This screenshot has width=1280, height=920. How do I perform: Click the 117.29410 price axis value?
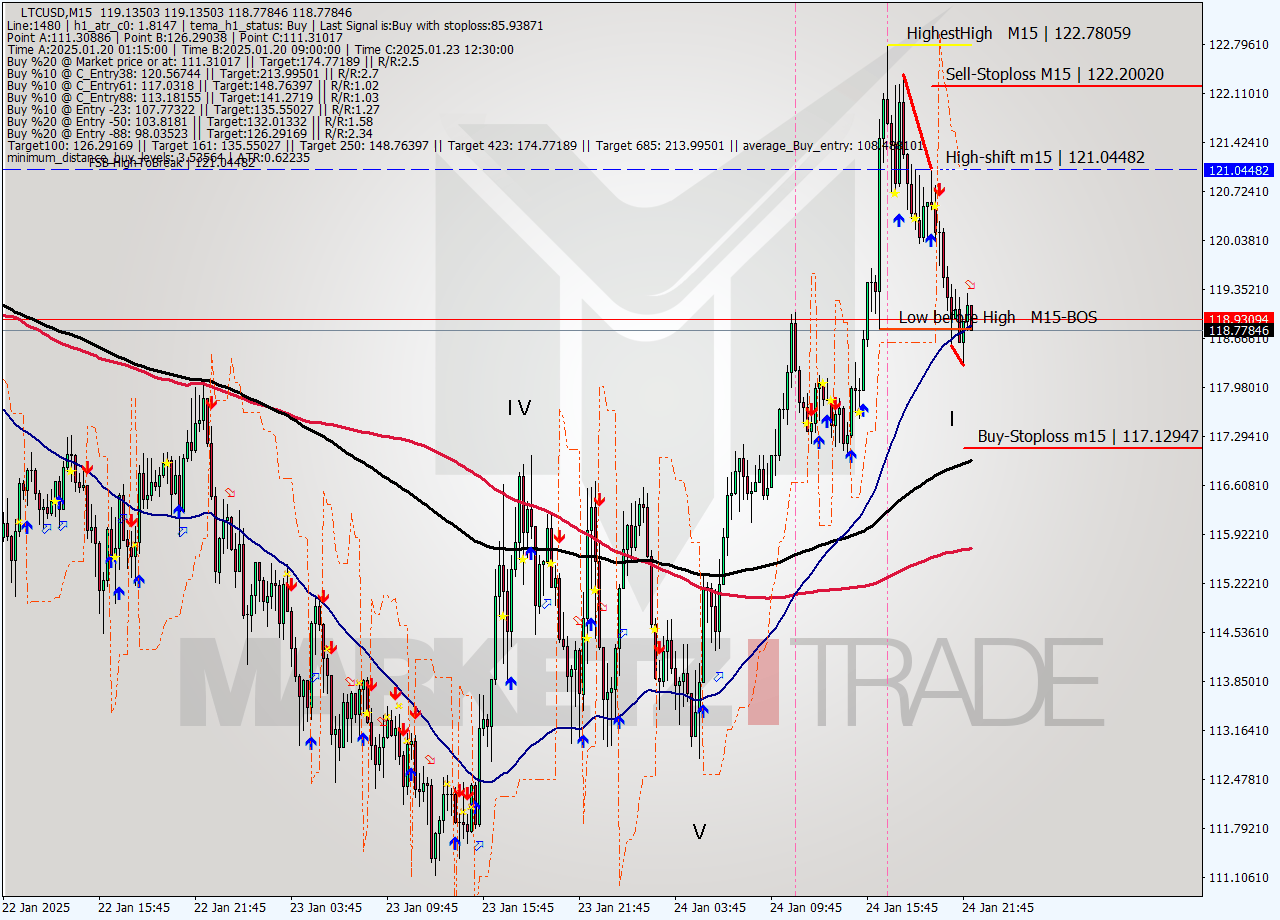pyautogui.click(x=1239, y=436)
